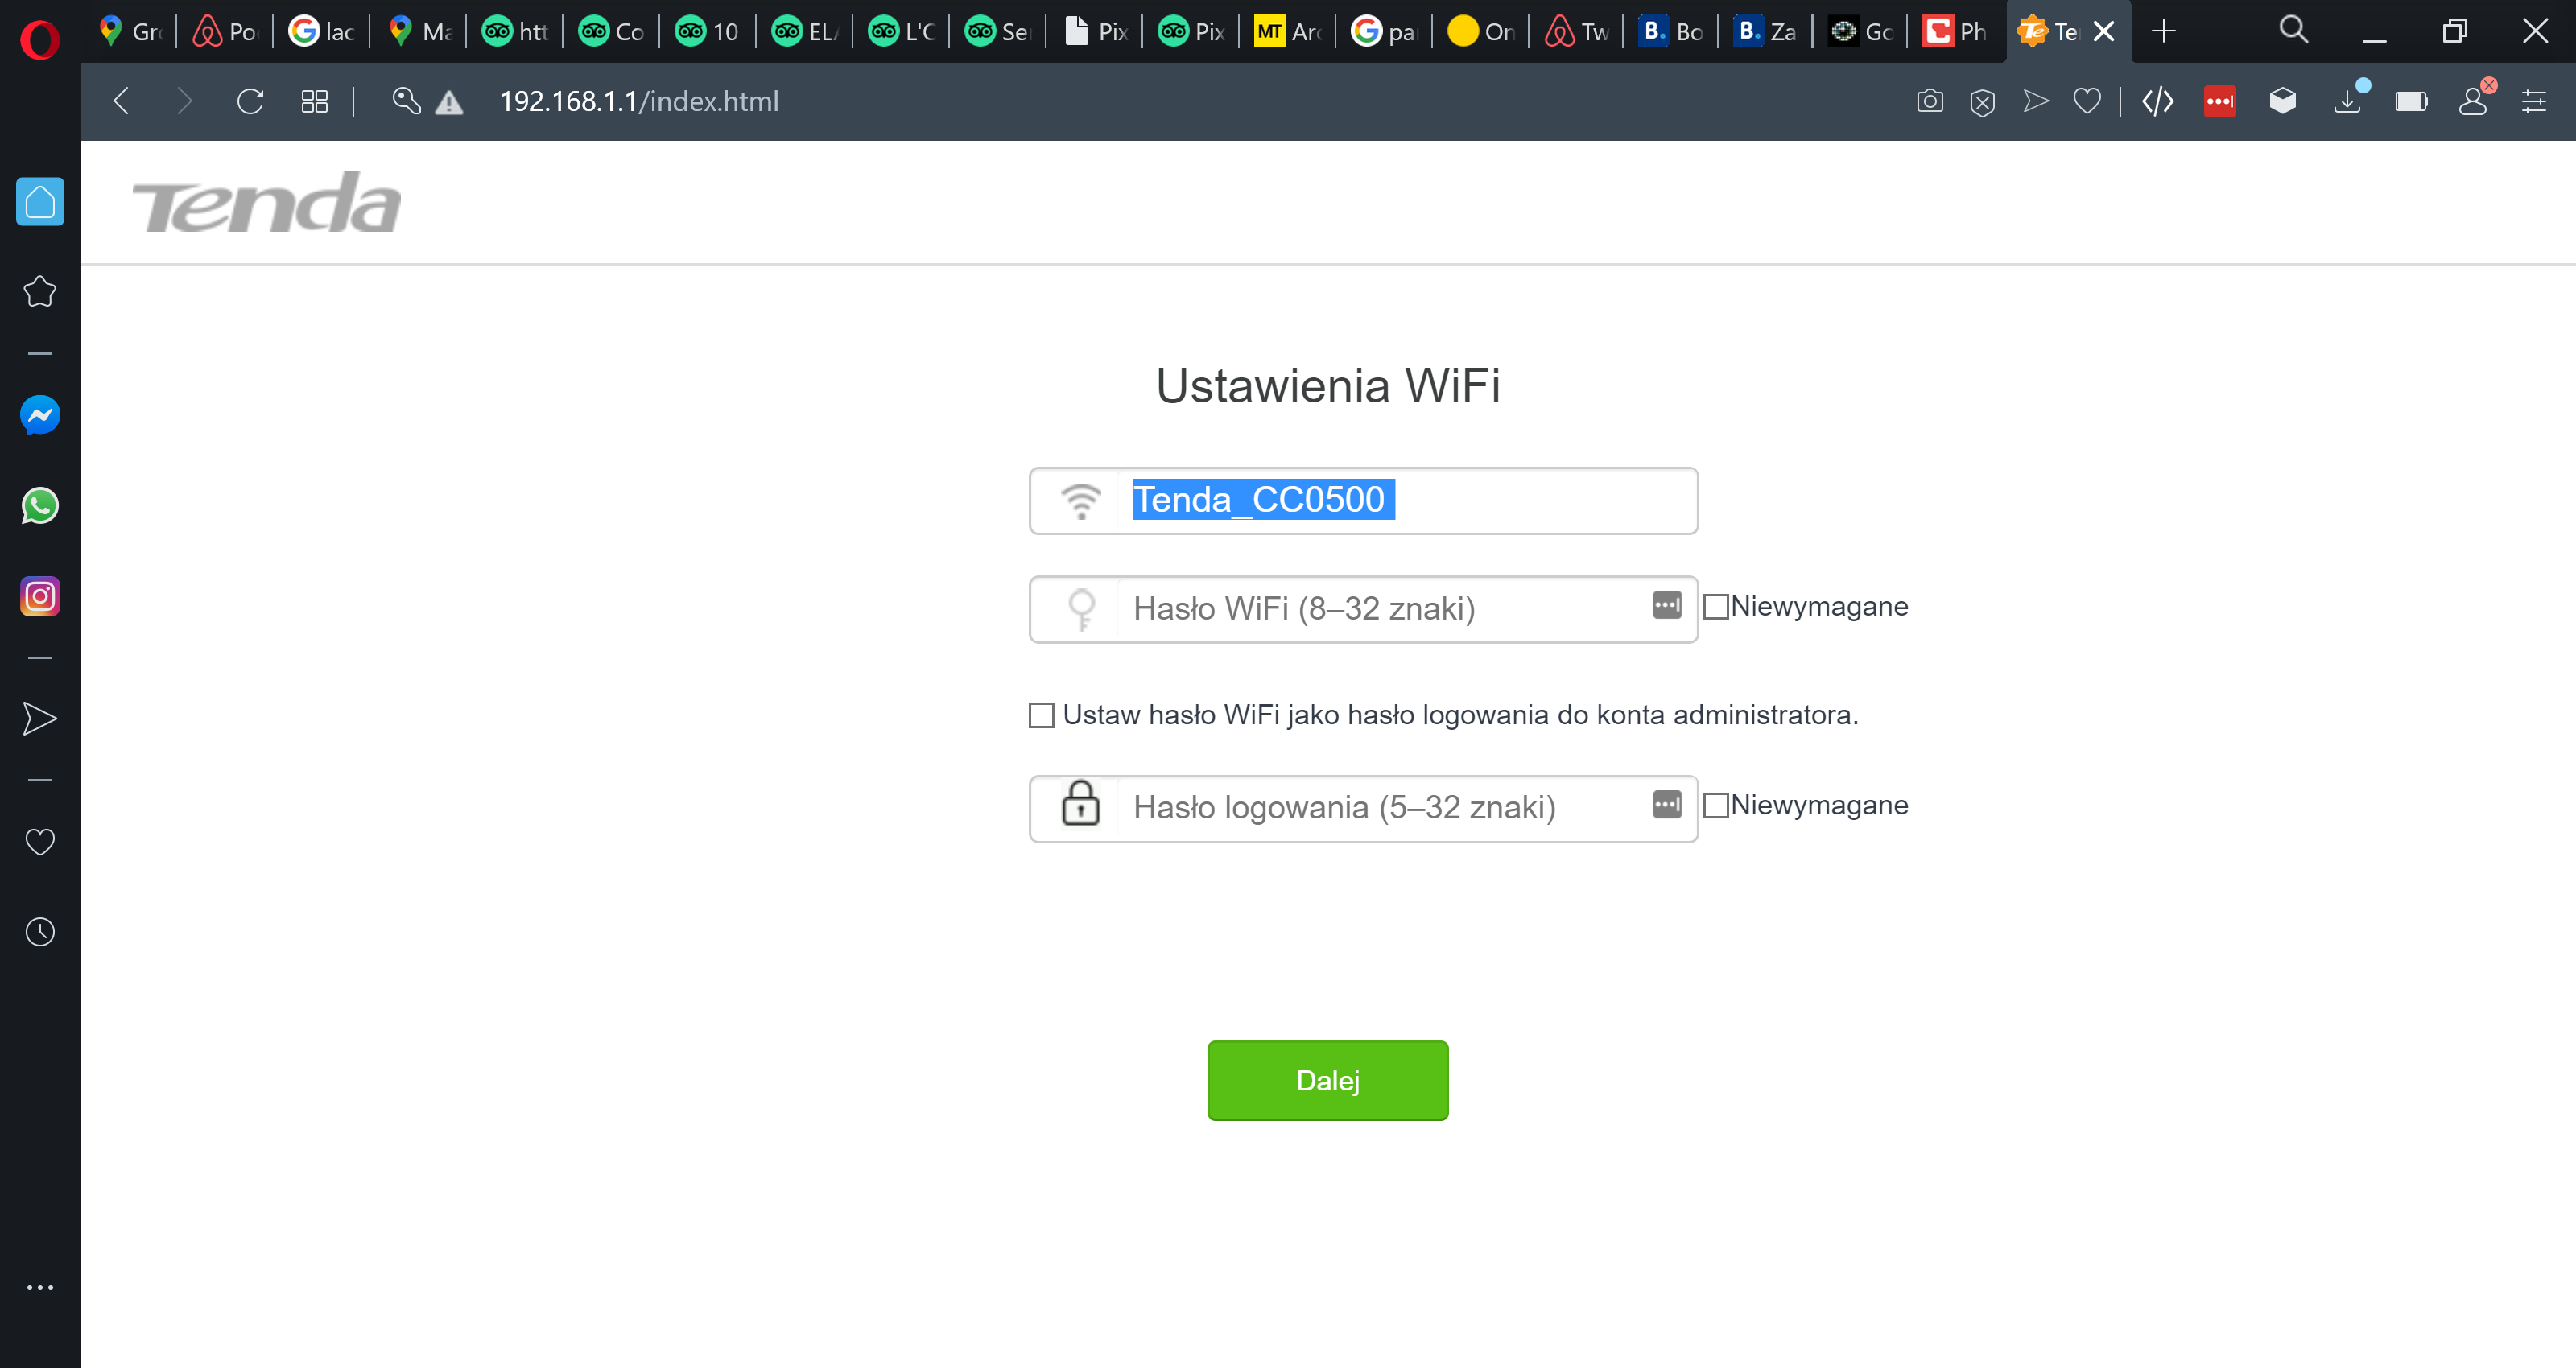Open the Speed Dial start page grid

[314, 101]
